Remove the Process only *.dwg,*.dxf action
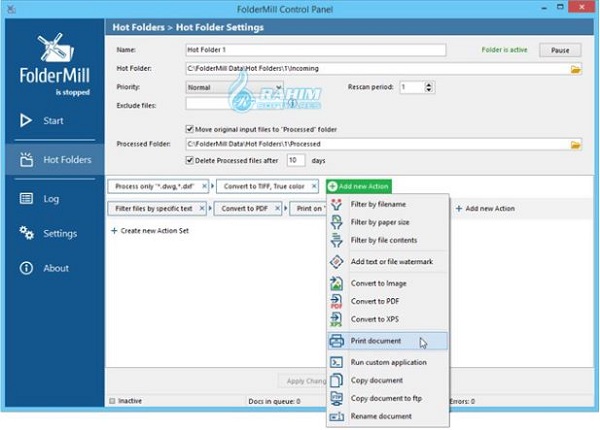 pos(204,186)
